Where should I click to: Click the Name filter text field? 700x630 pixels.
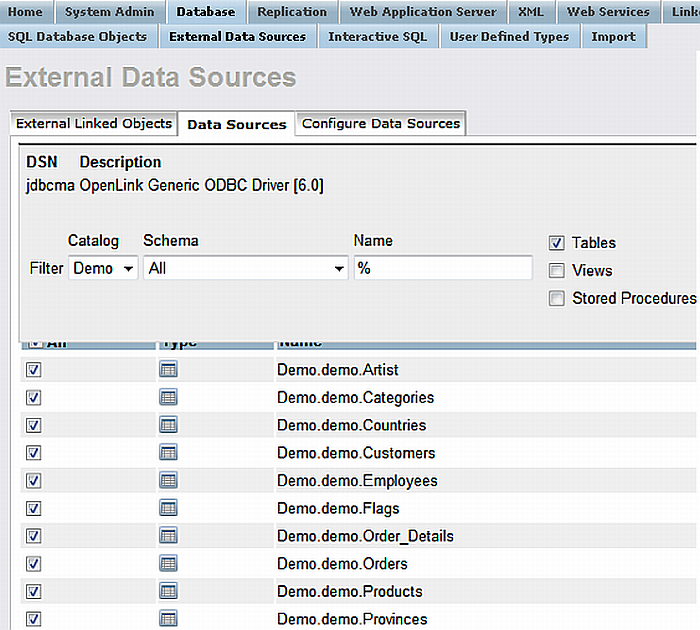(443, 269)
